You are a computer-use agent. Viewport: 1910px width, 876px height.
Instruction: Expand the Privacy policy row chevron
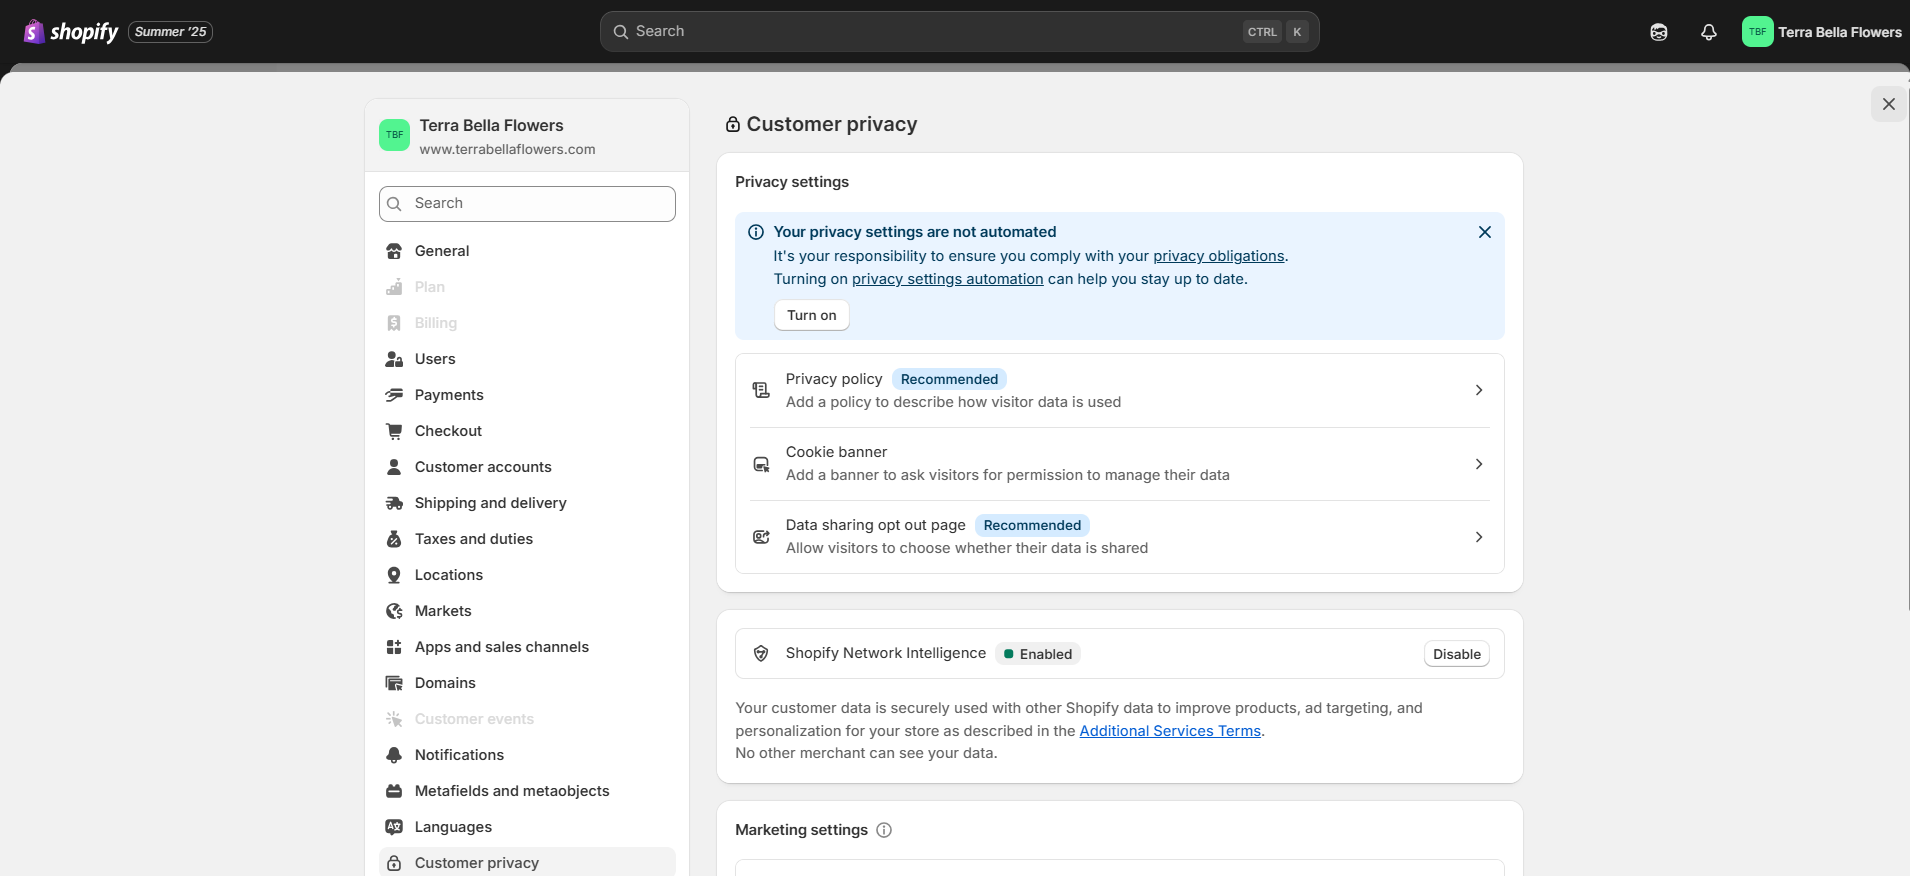[x=1478, y=390]
